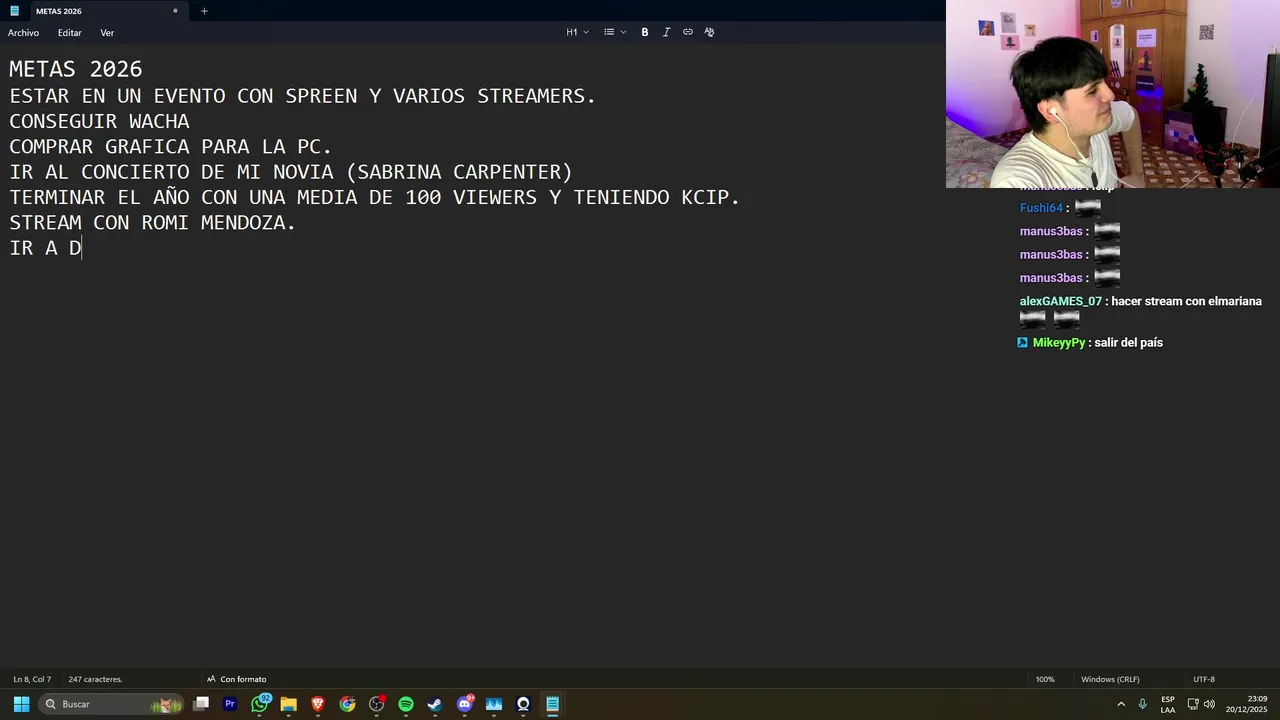Open Task View from the taskbar

coord(201,704)
